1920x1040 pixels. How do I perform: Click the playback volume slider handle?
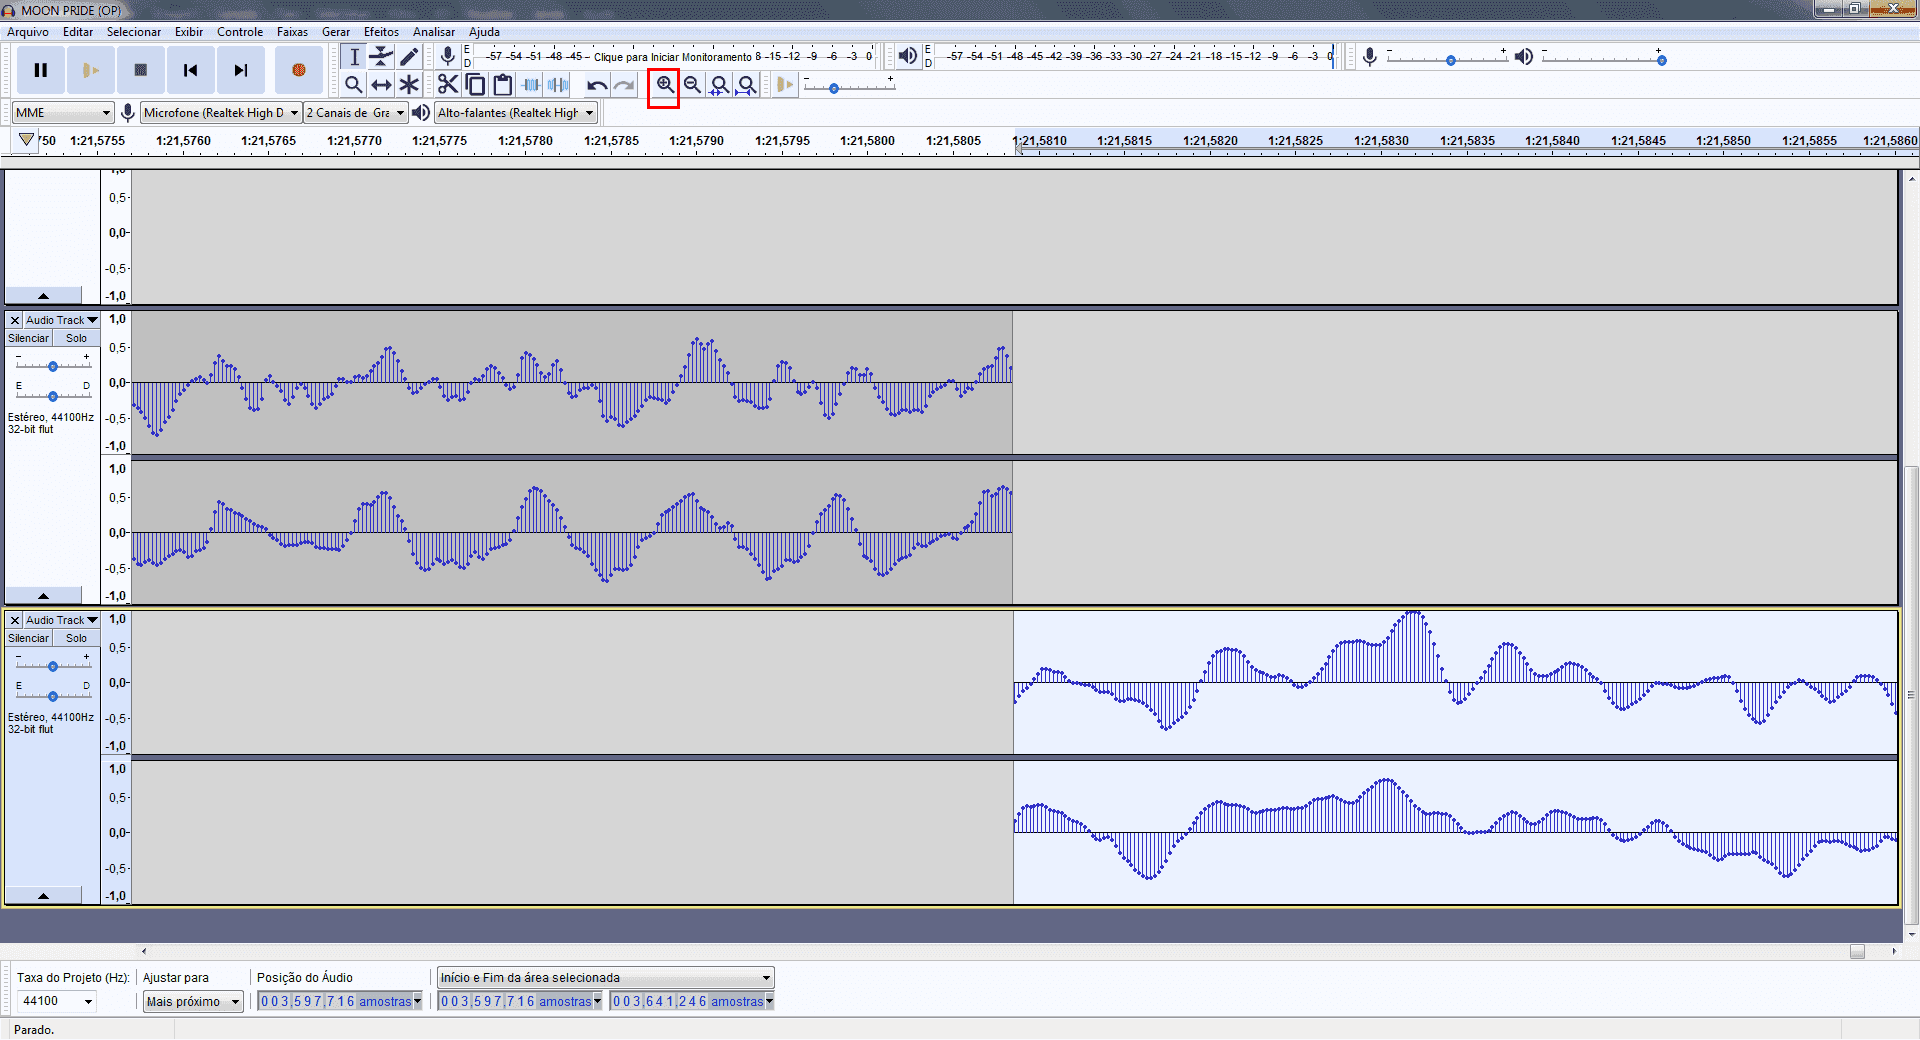click(x=1662, y=61)
